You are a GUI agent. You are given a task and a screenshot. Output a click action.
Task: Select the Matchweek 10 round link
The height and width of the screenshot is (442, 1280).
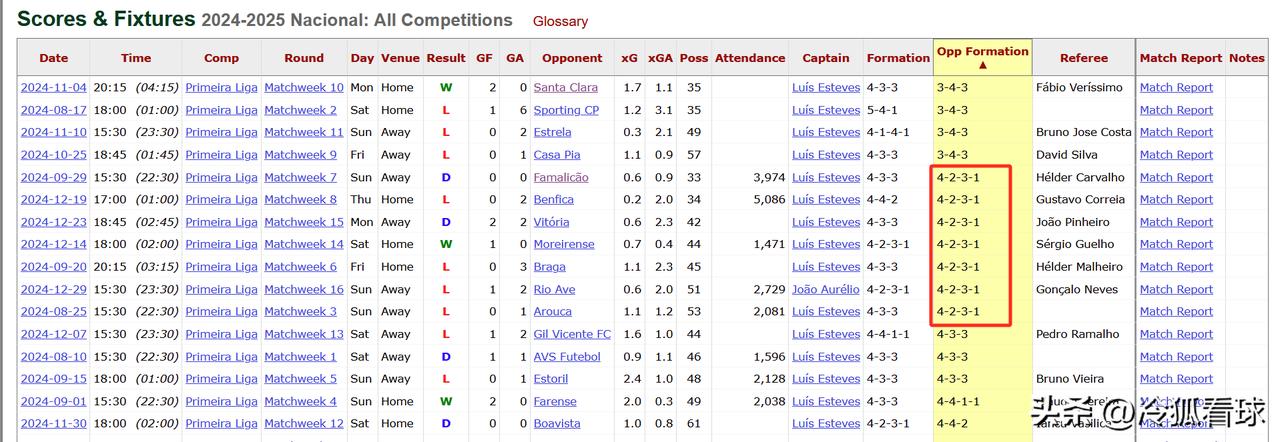point(304,88)
